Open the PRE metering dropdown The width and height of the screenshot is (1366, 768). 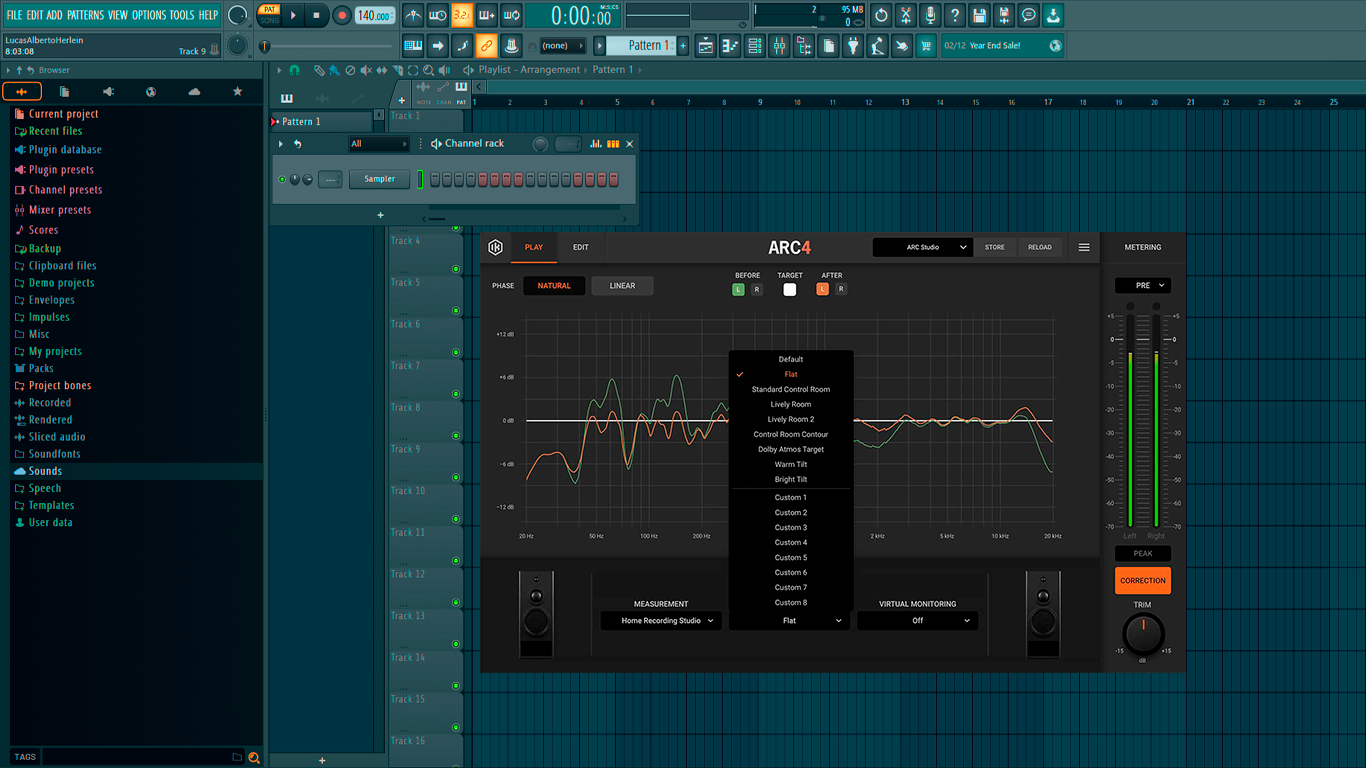coord(1143,285)
